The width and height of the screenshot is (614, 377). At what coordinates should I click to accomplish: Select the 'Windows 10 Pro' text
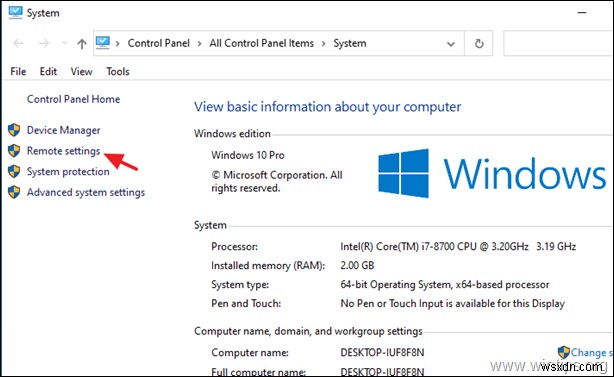[x=248, y=155]
